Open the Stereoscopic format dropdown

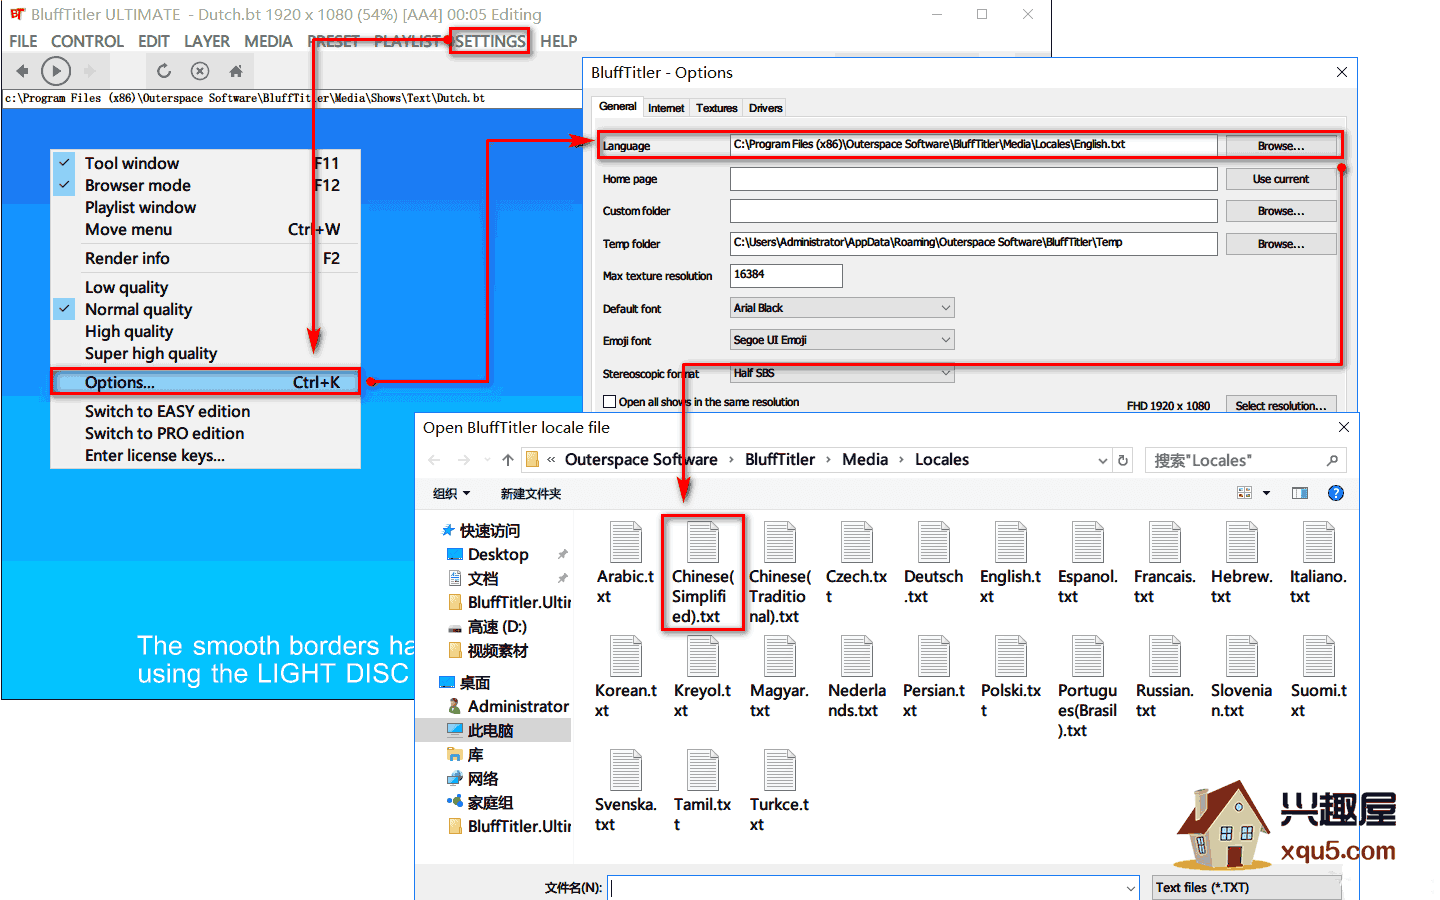tap(842, 373)
